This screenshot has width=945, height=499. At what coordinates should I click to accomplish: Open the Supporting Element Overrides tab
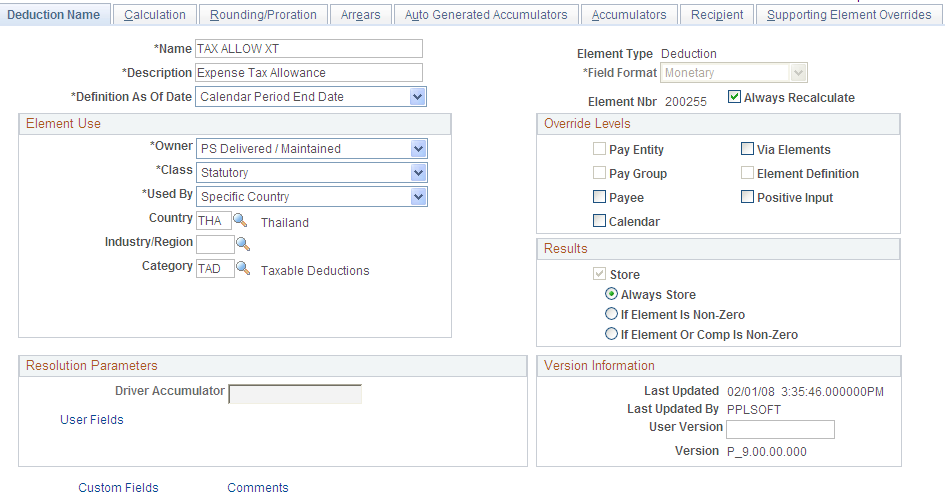[849, 14]
